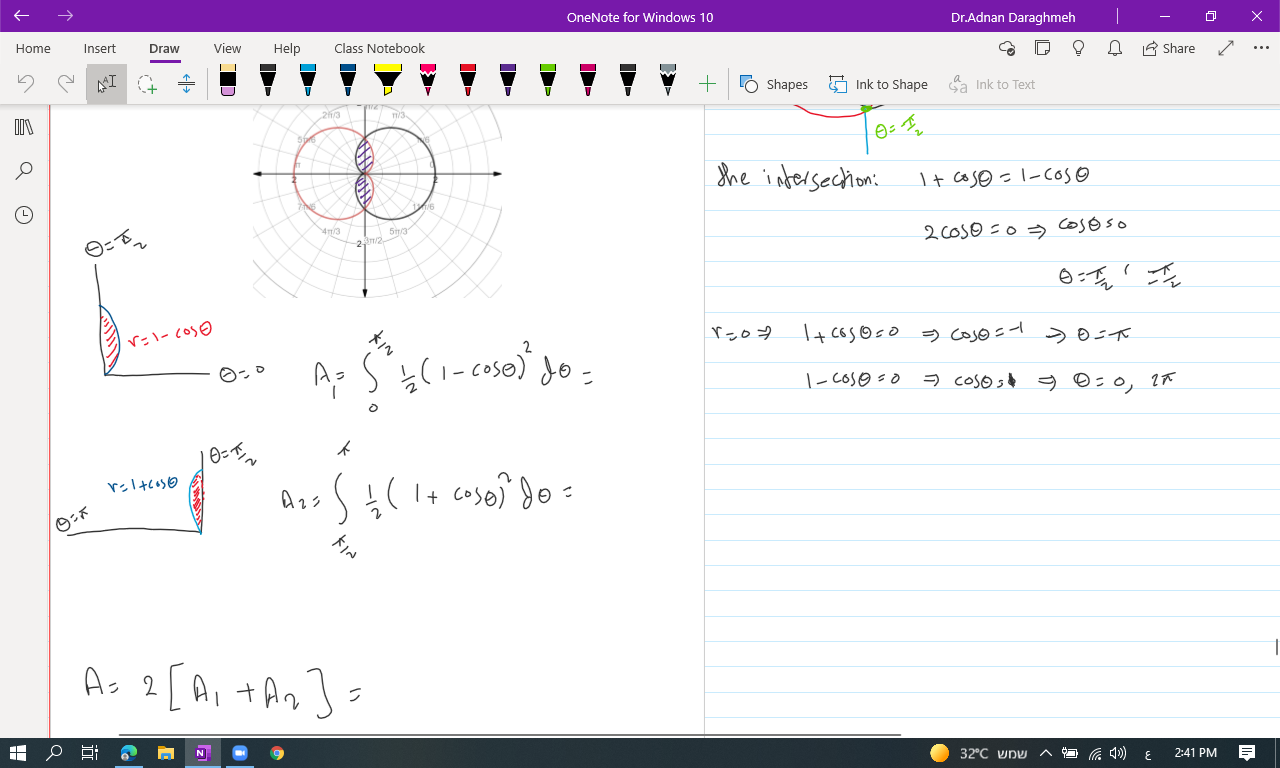Add a new pen with plus icon
The height and width of the screenshot is (768, 1280).
click(x=707, y=84)
